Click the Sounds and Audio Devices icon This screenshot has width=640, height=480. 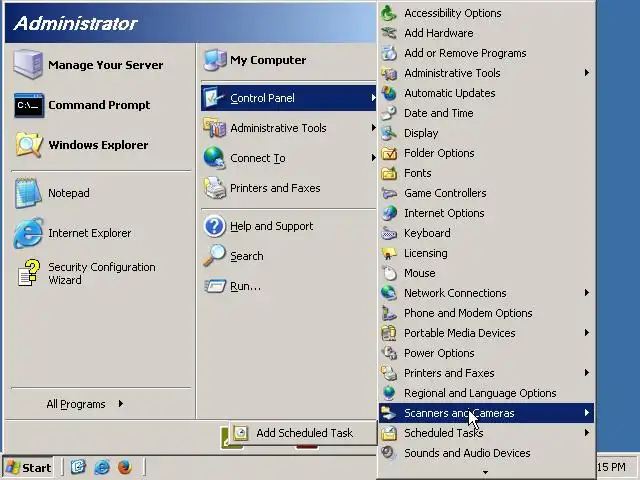click(389, 453)
